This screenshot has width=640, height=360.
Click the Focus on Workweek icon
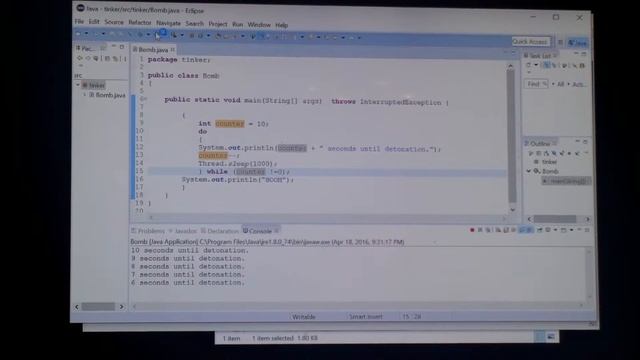click(x=564, y=66)
